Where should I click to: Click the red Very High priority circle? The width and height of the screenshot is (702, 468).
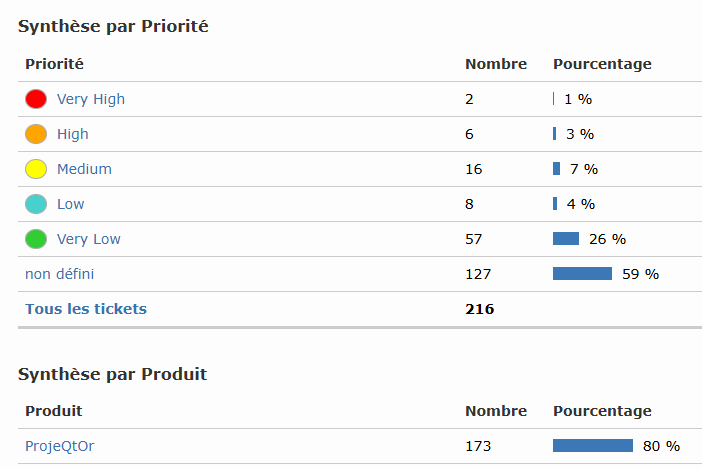[x=36, y=99]
